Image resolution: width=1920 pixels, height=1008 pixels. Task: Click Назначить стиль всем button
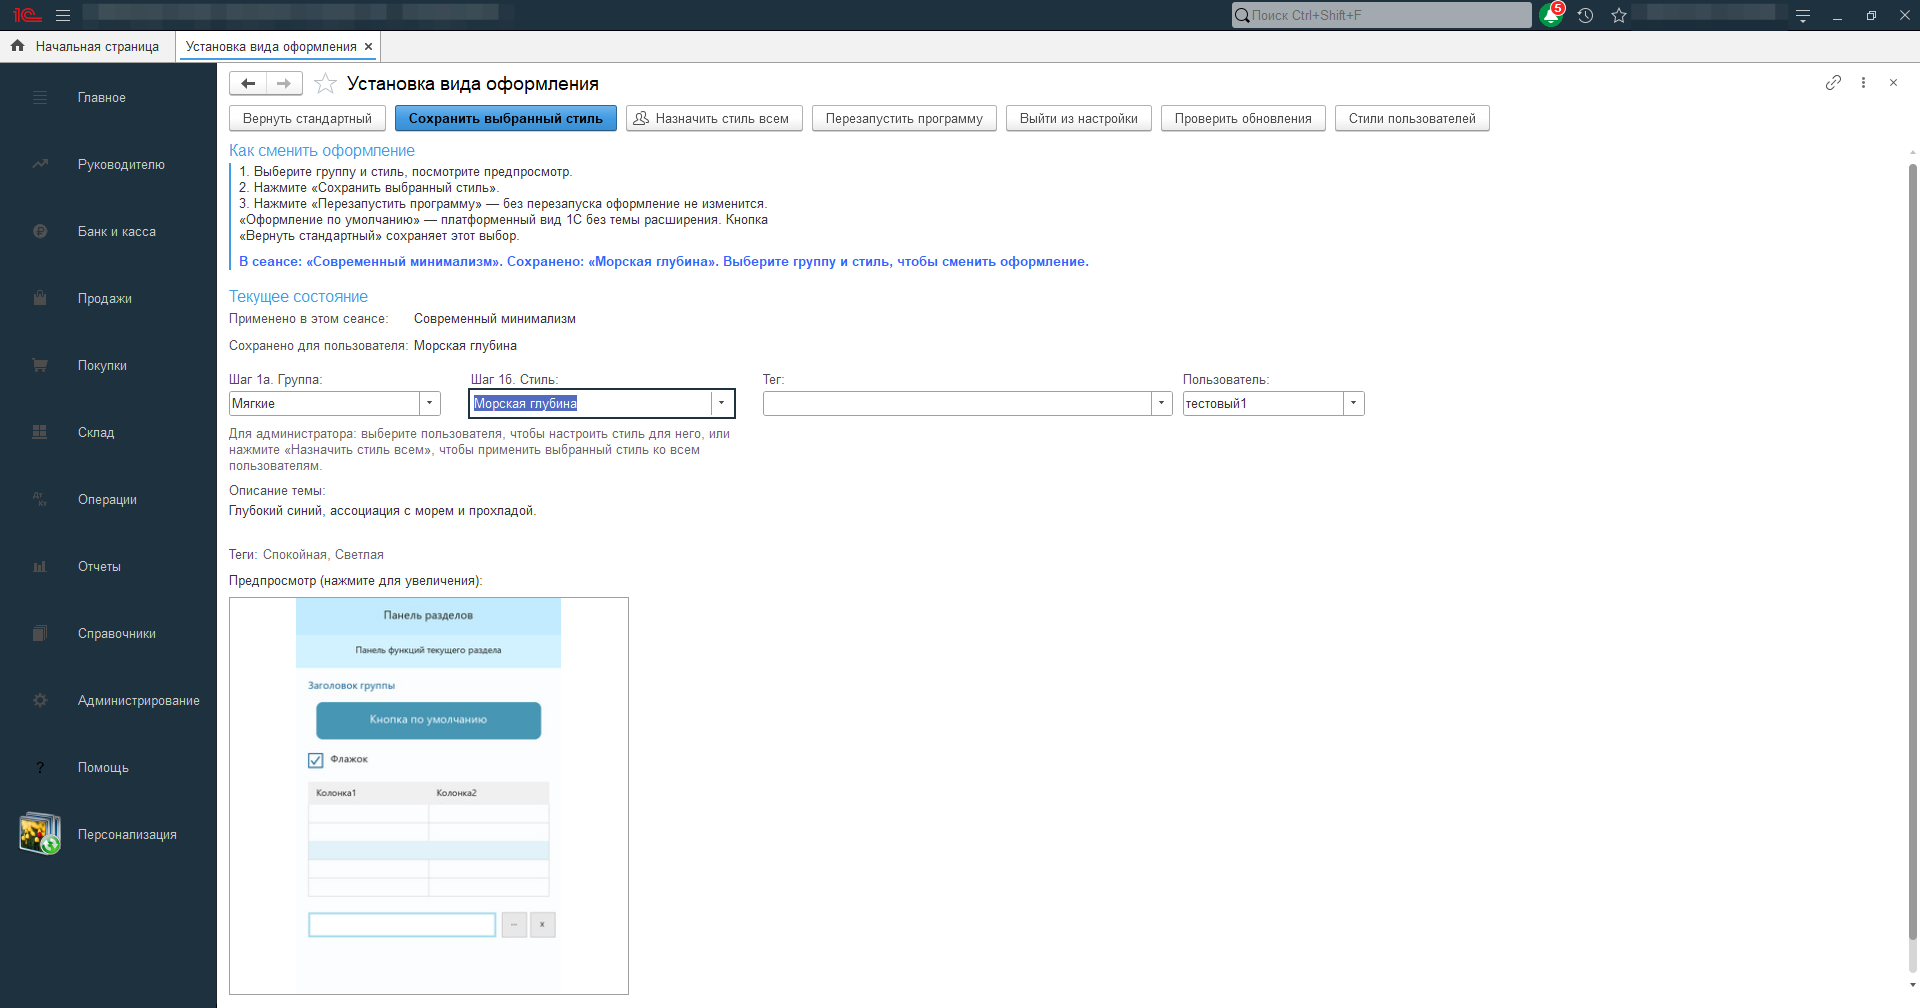(x=714, y=119)
